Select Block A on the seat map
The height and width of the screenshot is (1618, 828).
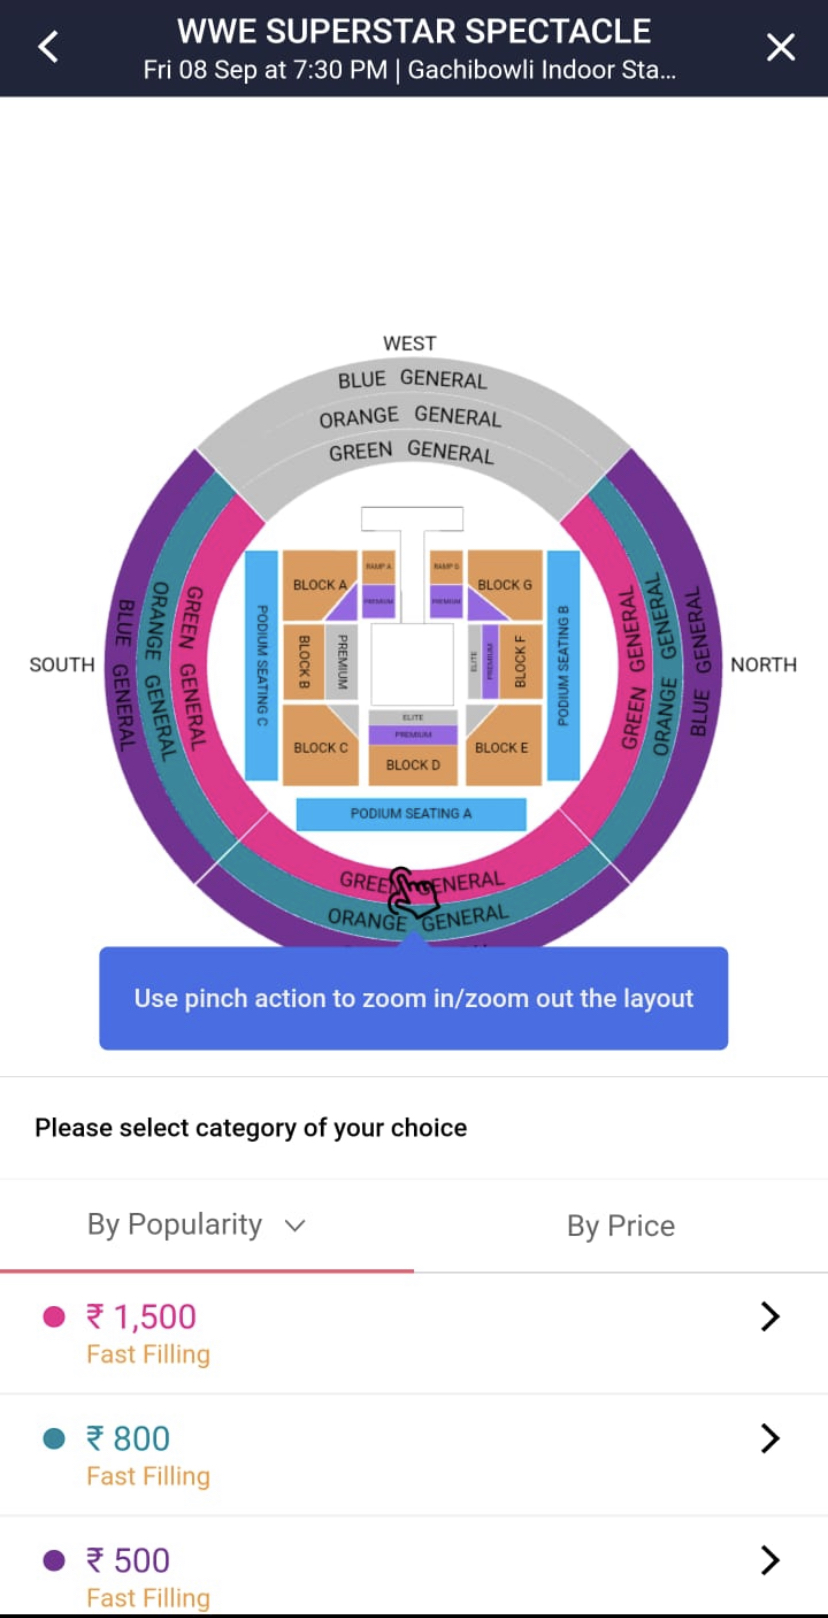tap(320, 584)
